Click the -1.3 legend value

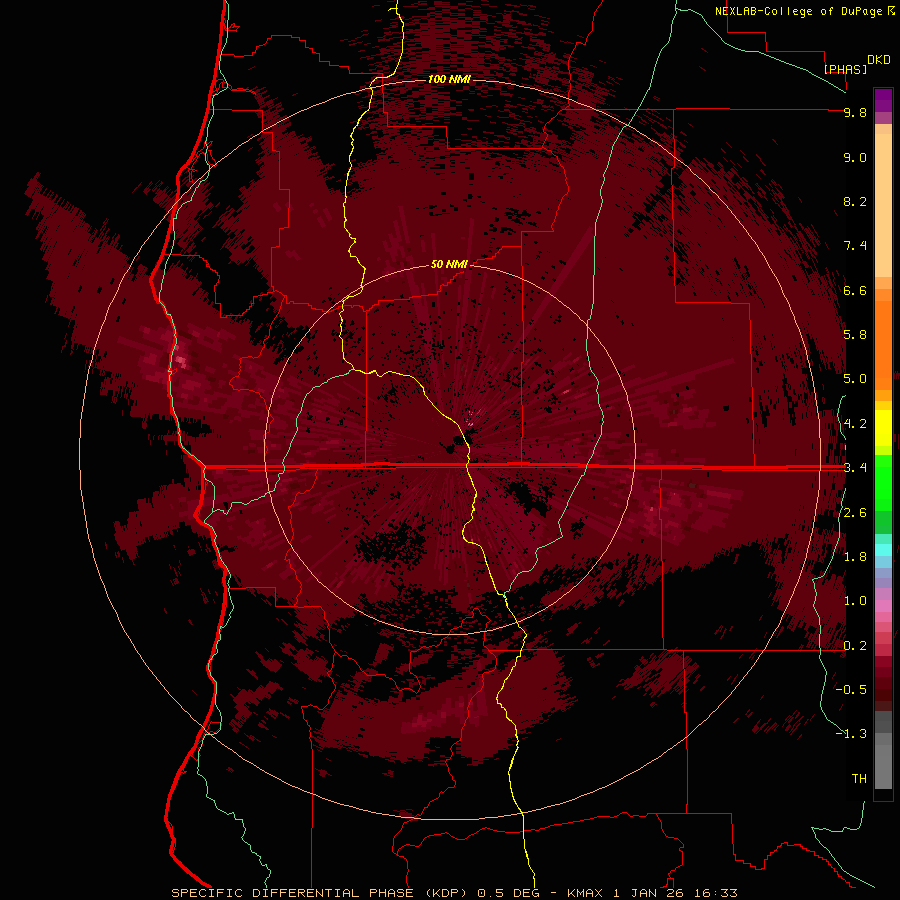pyautogui.click(x=851, y=734)
